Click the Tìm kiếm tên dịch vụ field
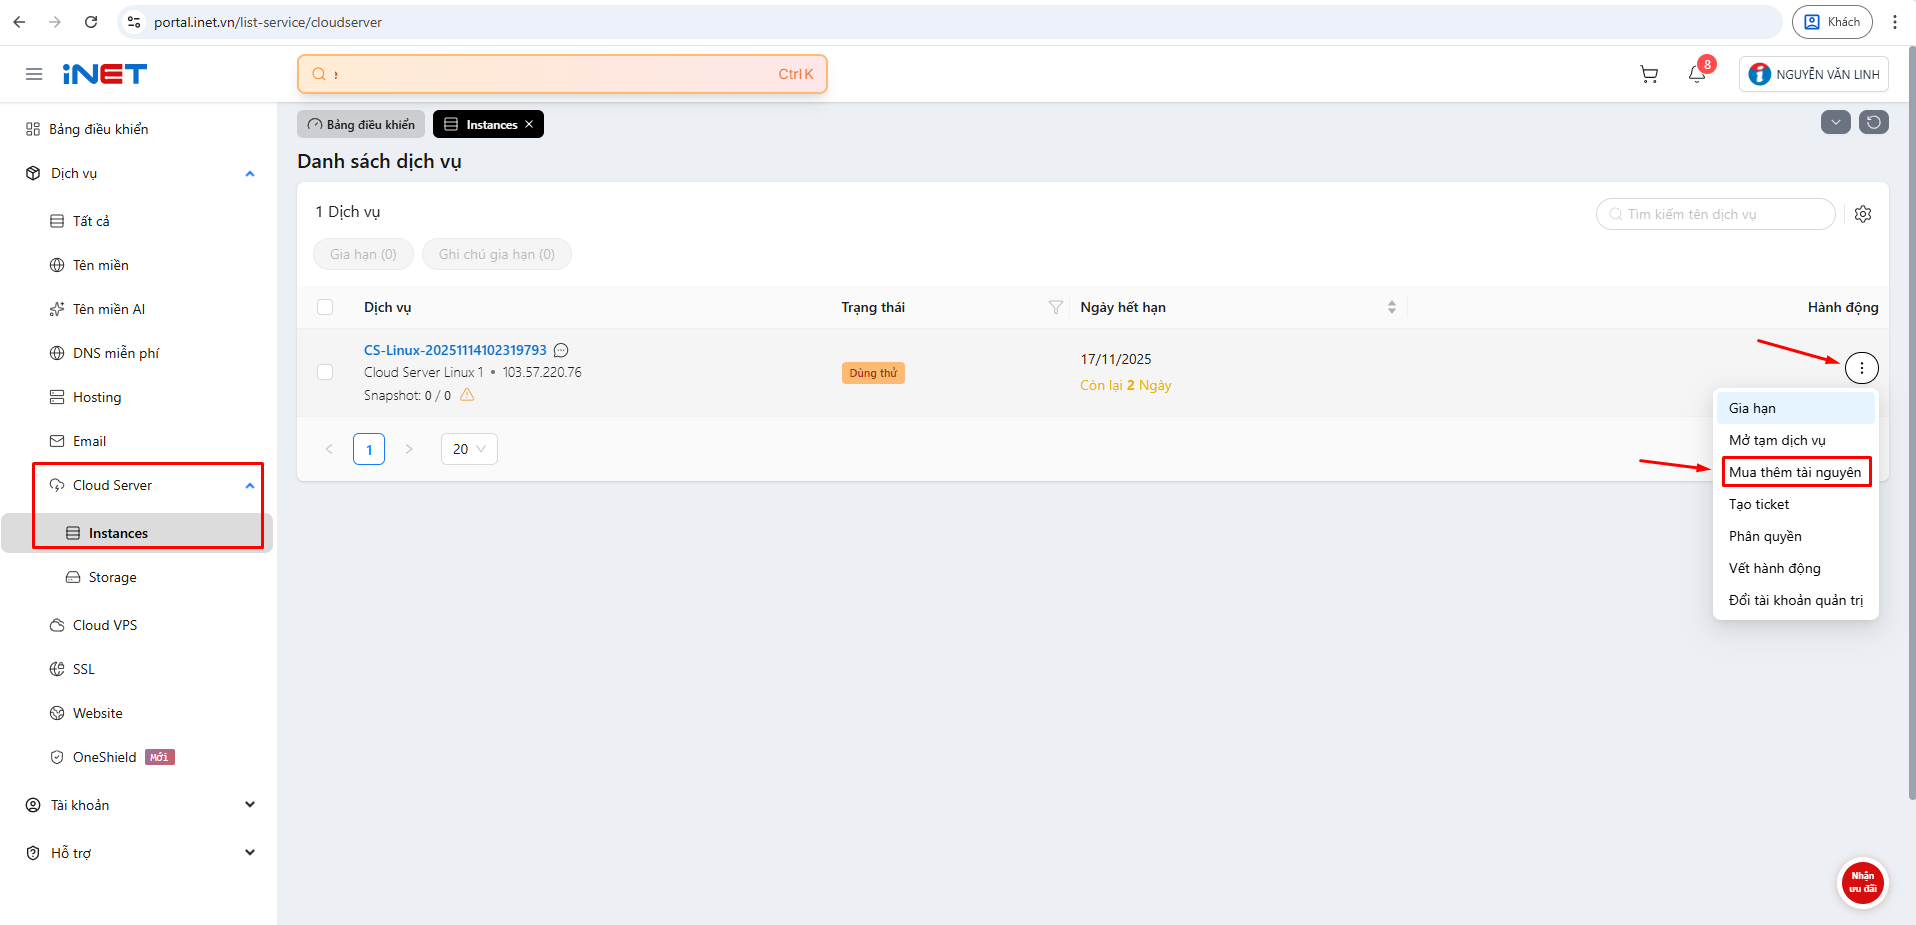The image size is (1916, 925). [1716, 214]
